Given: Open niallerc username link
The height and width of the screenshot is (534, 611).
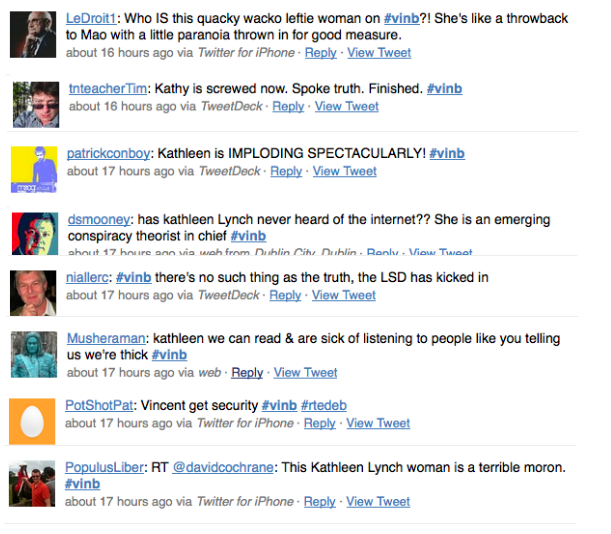Looking at the screenshot, I should pos(87,277).
